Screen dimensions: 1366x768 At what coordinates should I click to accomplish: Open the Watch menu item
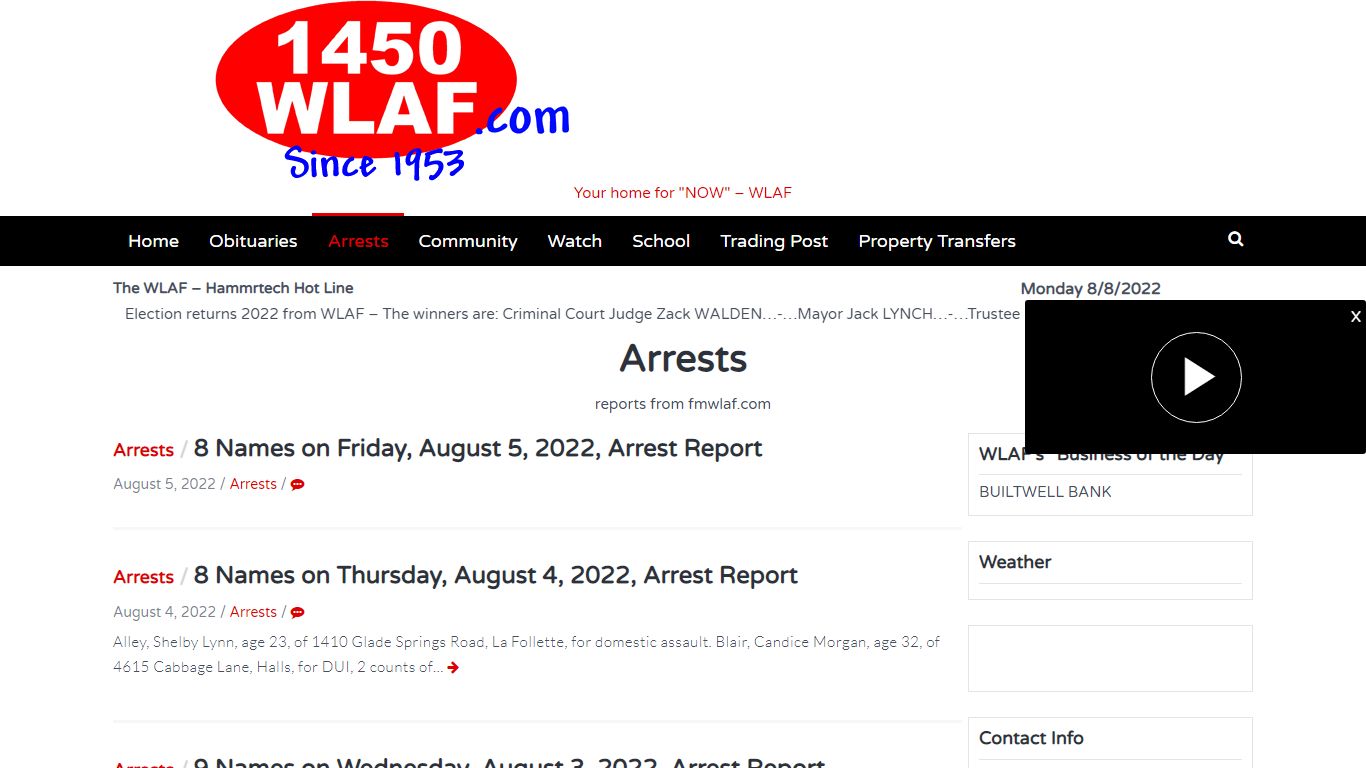tap(575, 241)
